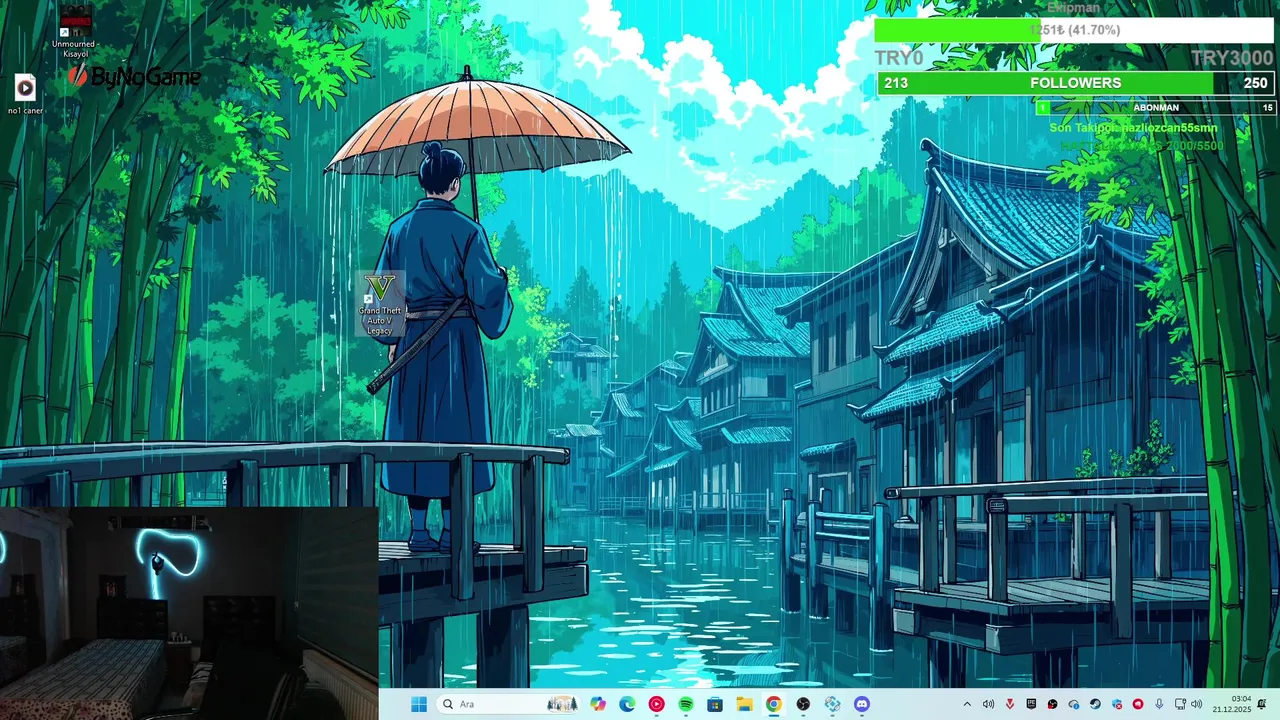
Task: Select the Unmourned - Kisayol desktop shortcut
Action: tap(75, 30)
